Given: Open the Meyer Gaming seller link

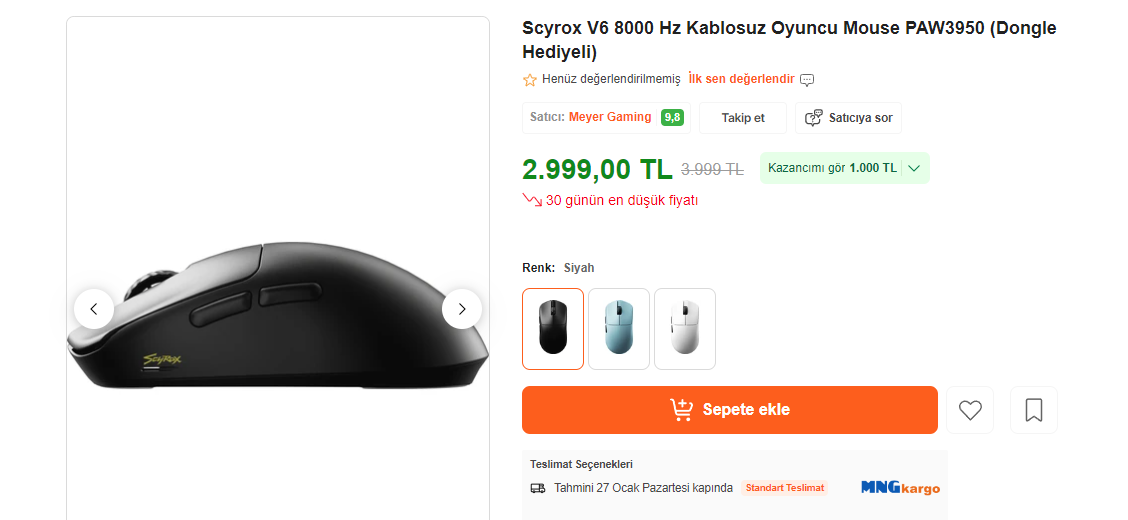Looking at the screenshot, I should 610,117.
